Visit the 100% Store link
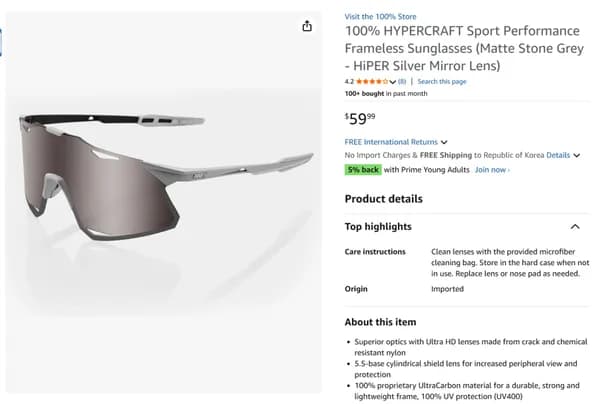 379,17
